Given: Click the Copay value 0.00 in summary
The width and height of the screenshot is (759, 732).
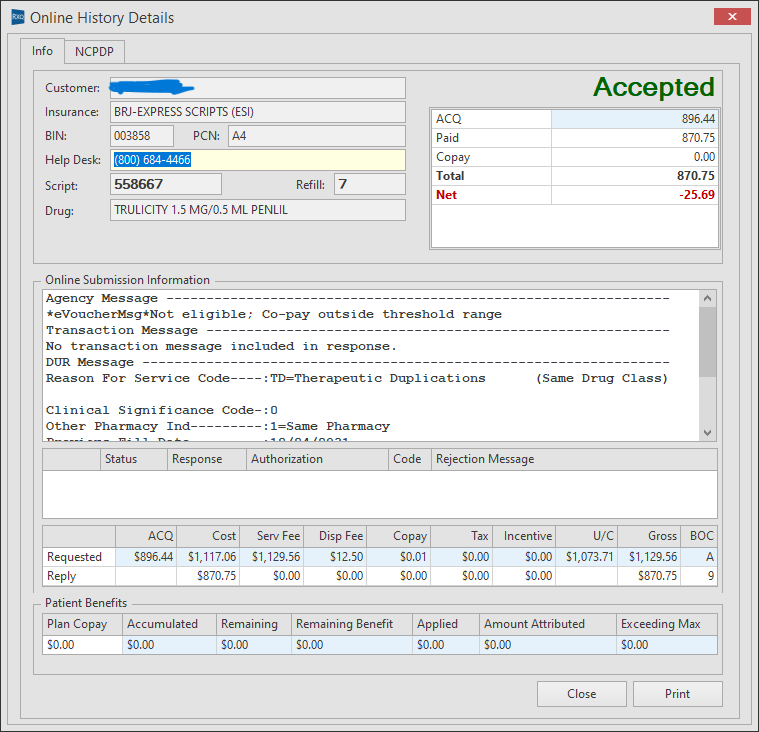Looking at the screenshot, I should (x=634, y=157).
